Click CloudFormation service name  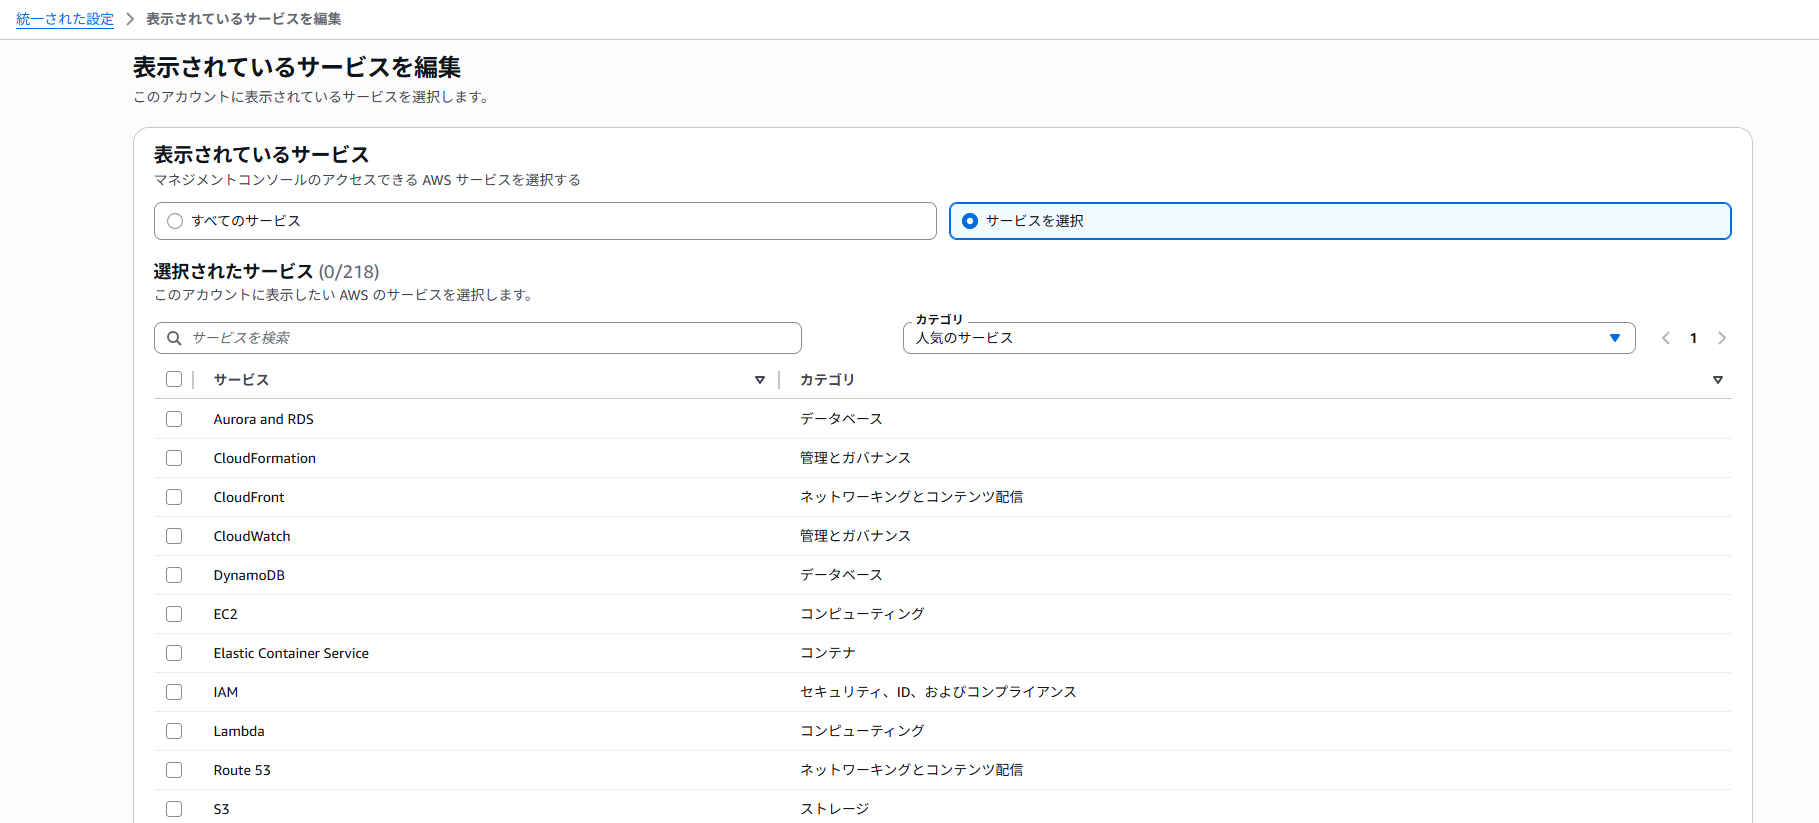point(265,458)
